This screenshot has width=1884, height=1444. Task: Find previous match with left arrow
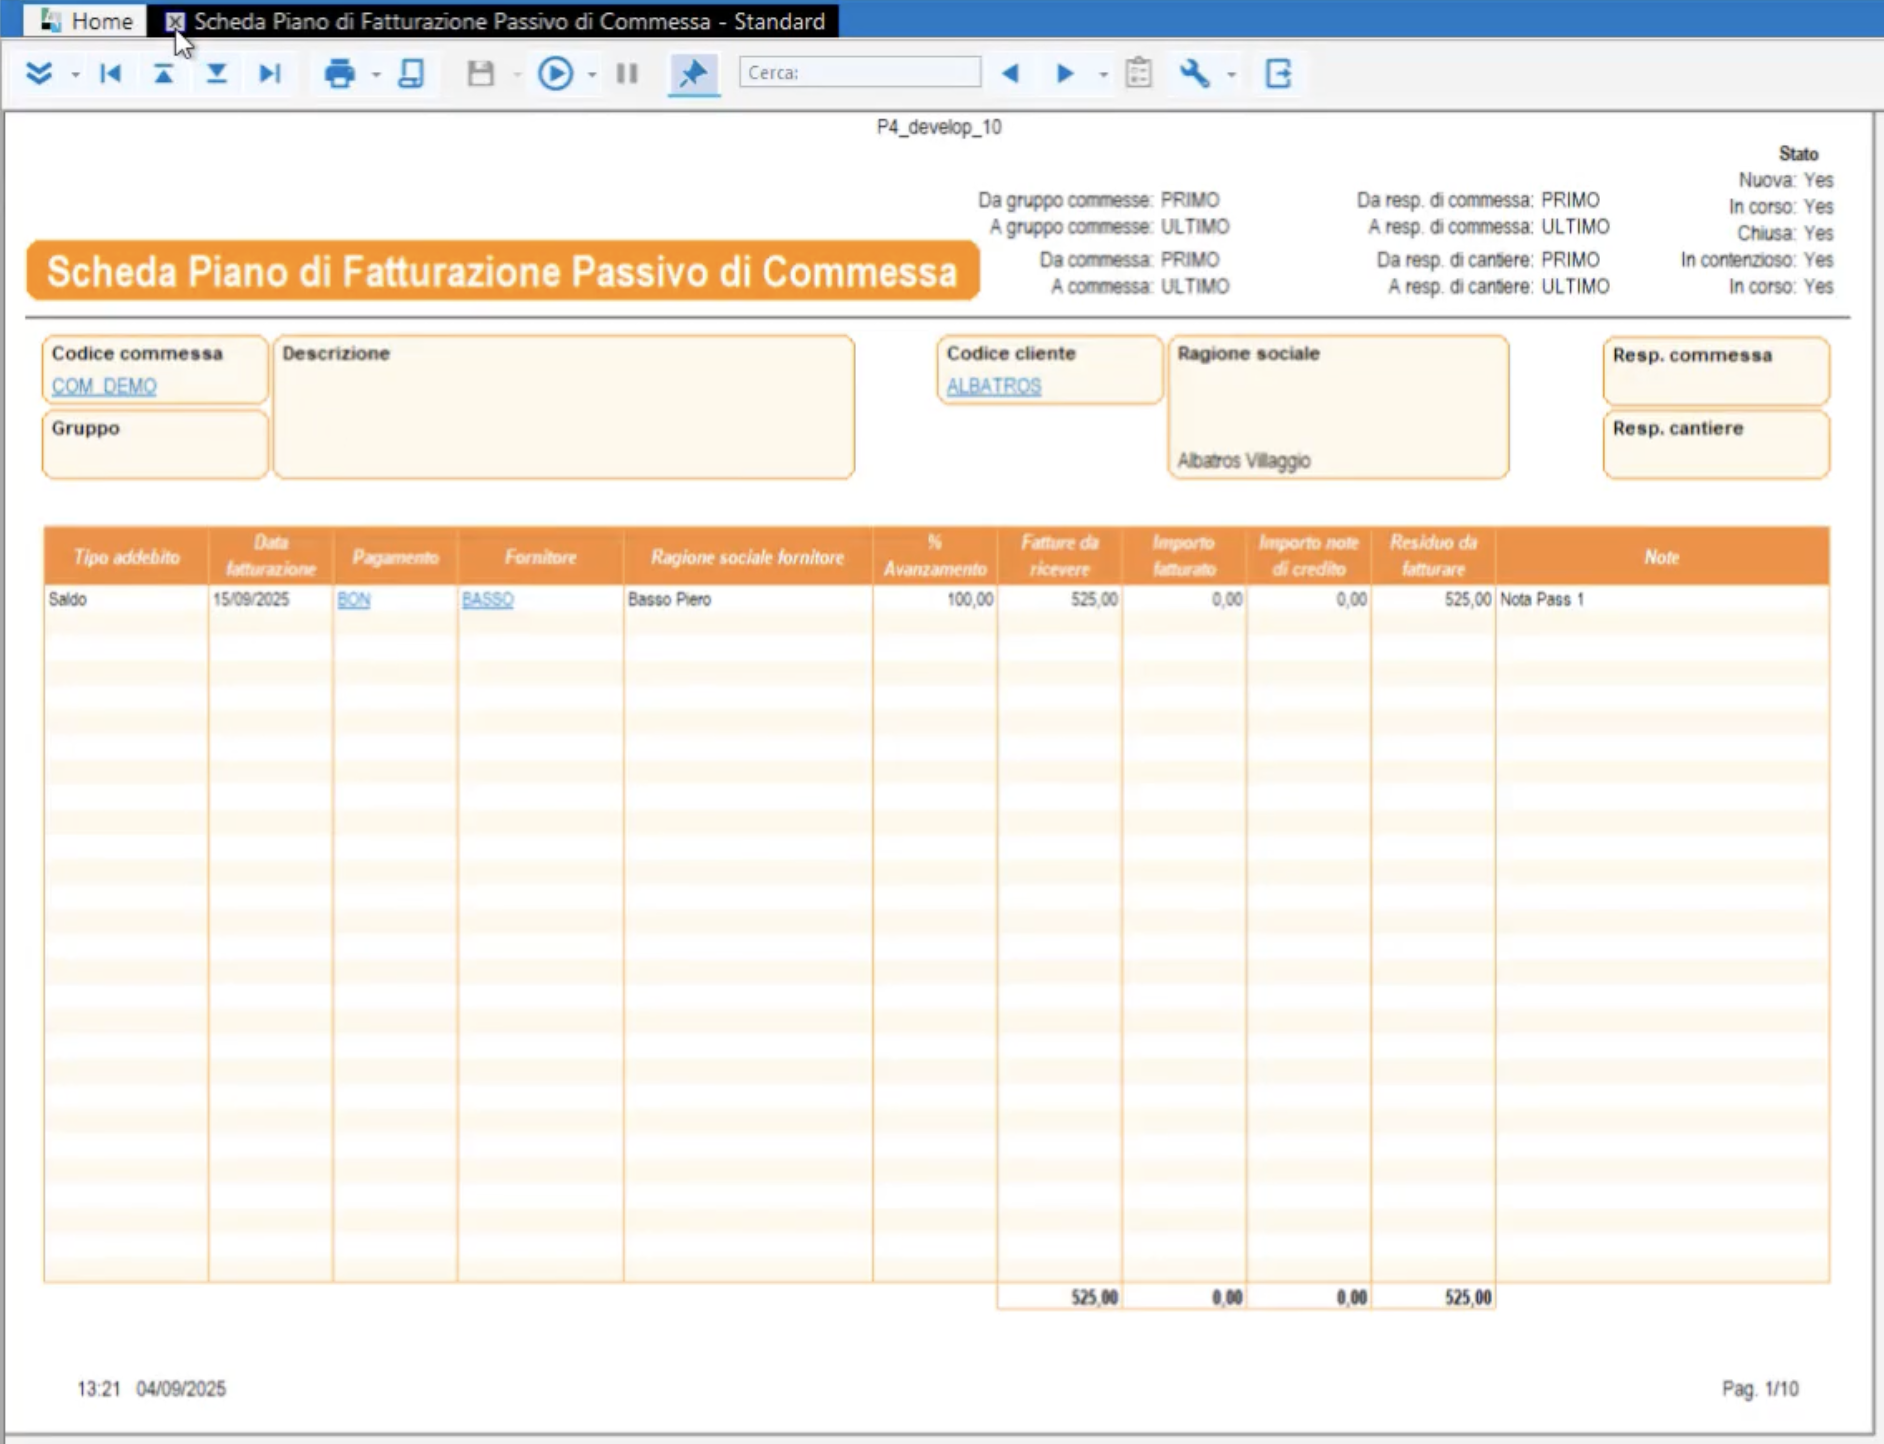pyautogui.click(x=1011, y=73)
